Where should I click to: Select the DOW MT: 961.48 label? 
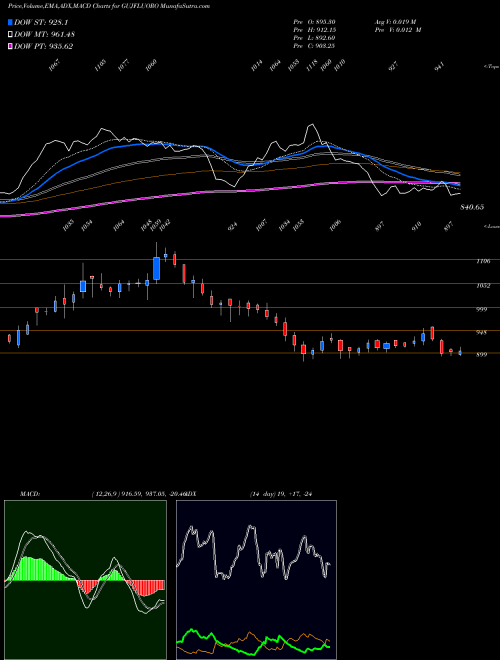coord(45,35)
